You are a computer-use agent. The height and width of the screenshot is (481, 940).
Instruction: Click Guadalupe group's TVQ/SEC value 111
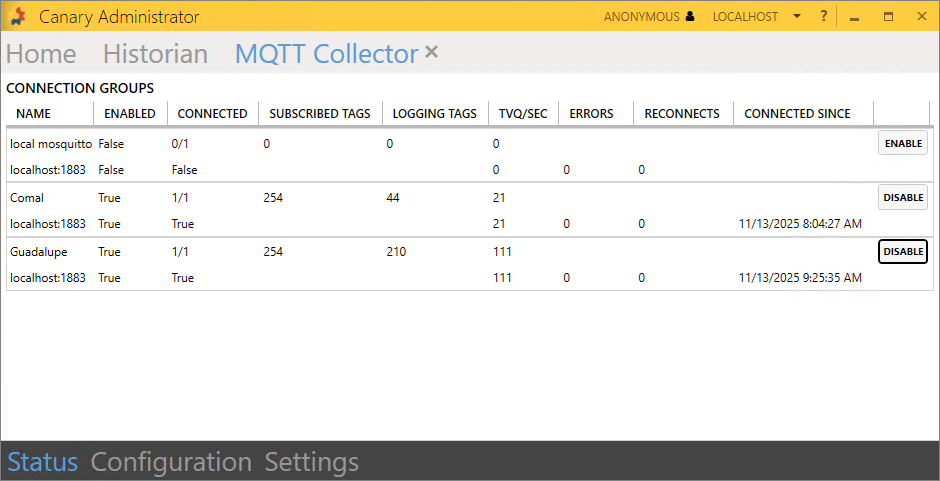click(502, 252)
